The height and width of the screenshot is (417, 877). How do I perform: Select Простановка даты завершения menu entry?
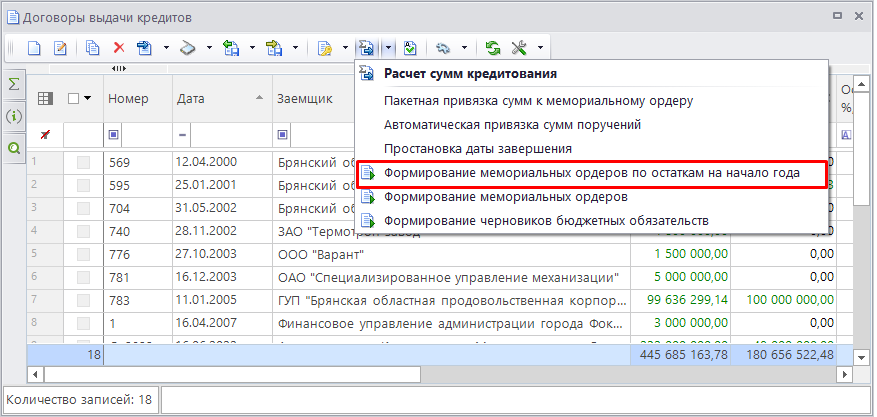477,149
